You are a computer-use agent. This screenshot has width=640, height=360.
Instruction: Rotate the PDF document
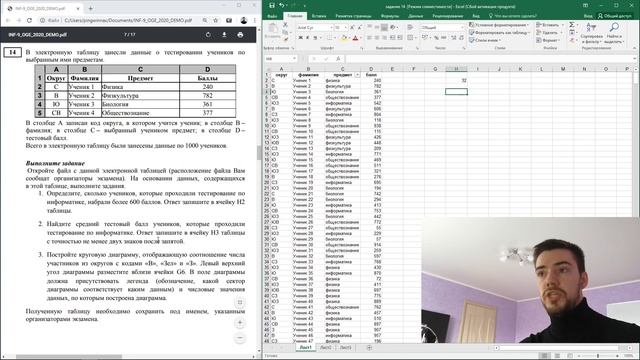(x=208, y=35)
